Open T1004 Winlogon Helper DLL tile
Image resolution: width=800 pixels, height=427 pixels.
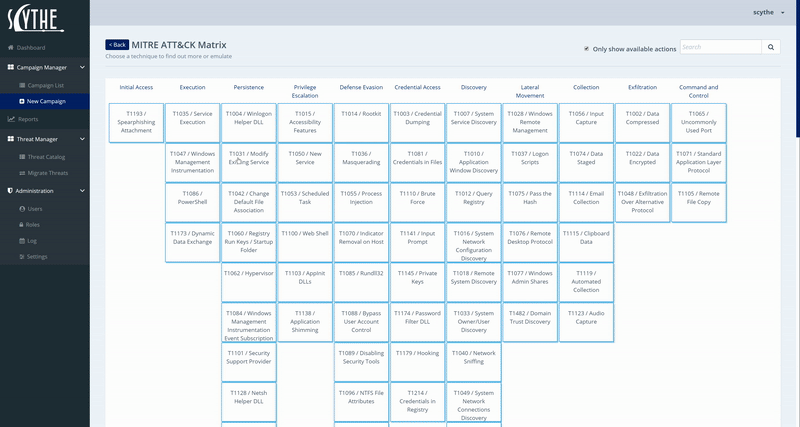pos(249,123)
